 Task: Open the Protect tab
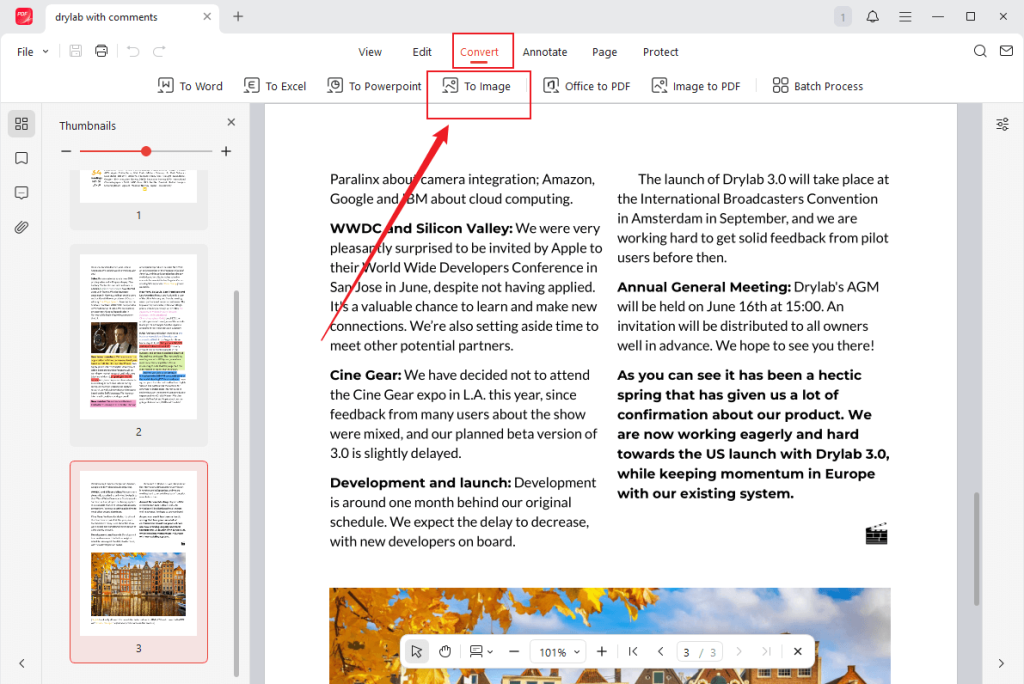(661, 51)
